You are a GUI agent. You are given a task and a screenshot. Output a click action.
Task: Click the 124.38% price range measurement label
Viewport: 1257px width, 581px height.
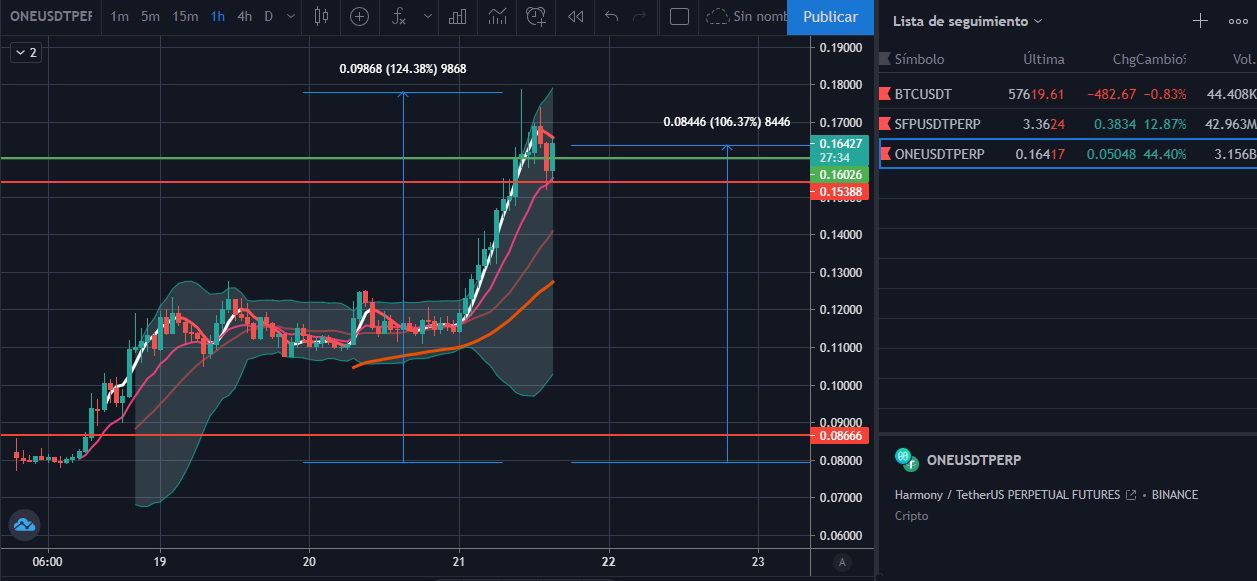point(403,69)
